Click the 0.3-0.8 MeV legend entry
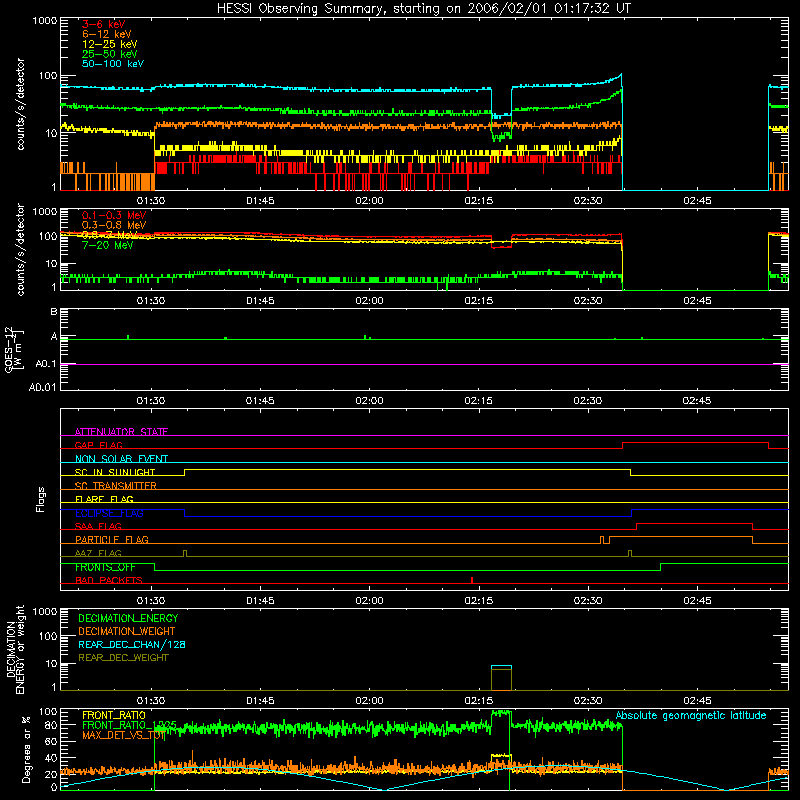Viewport: 800px width, 800px height. [x=114, y=225]
